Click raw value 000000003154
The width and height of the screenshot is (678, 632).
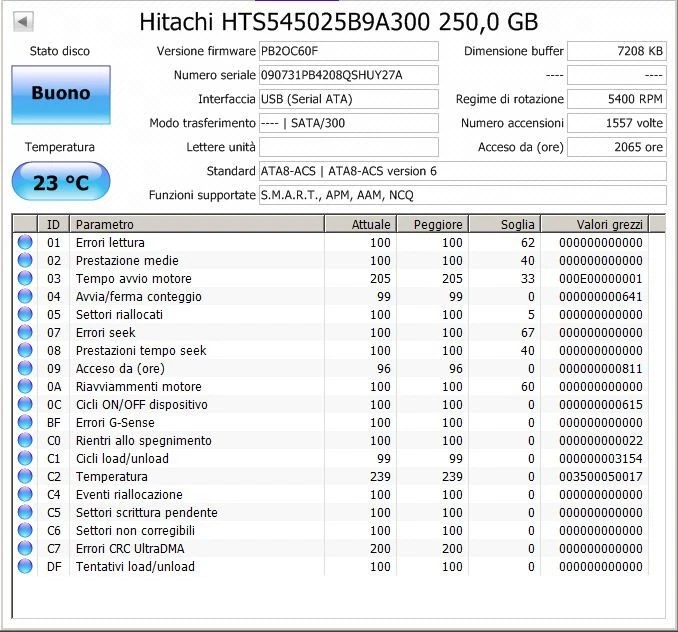coord(601,458)
